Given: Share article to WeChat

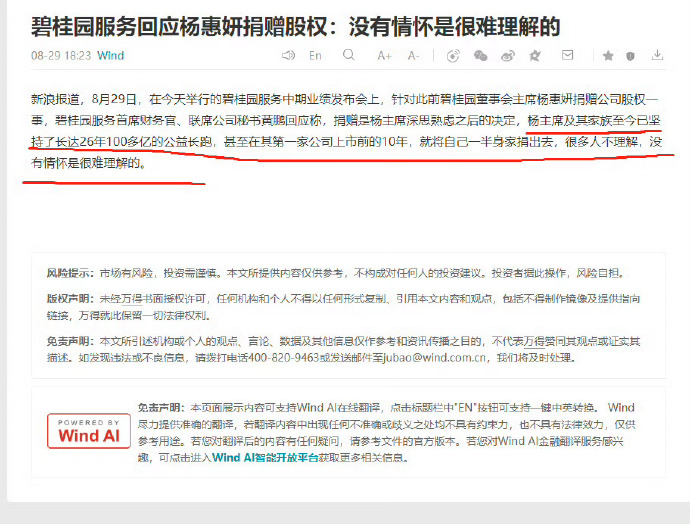Looking at the screenshot, I should pyautogui.click(x=480, y=55).
